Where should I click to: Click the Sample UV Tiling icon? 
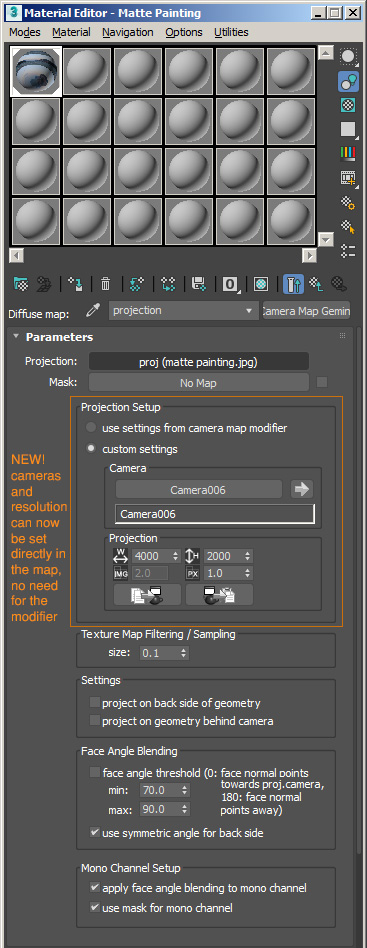(x=348, y=129)
